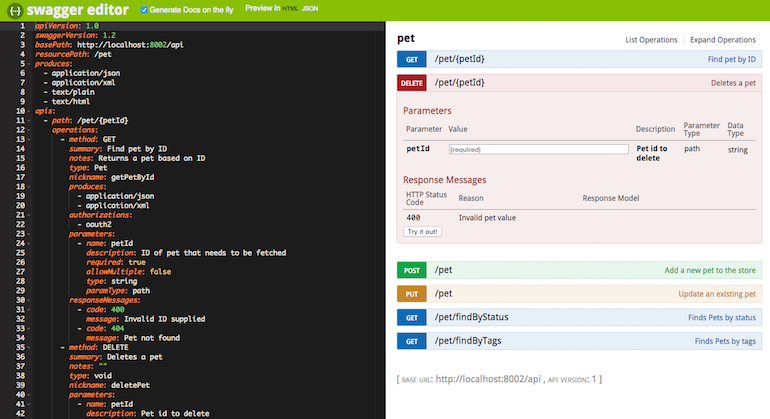Click the Try it out! button

click(x=422, y=231)
